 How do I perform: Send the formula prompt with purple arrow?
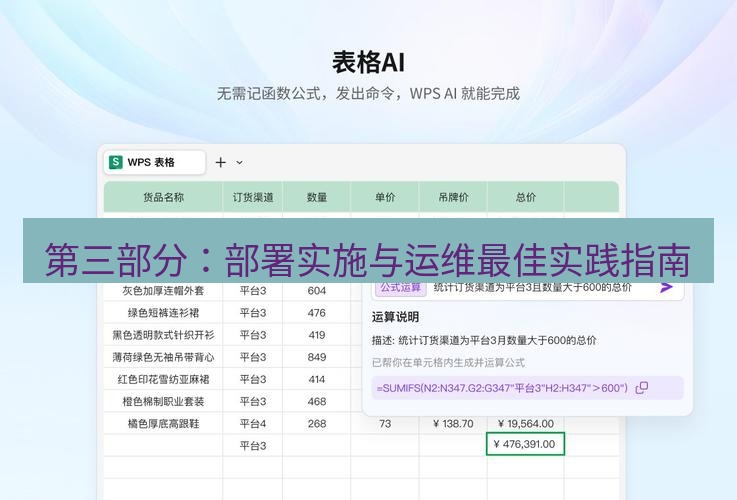click(x=666, y=287)
